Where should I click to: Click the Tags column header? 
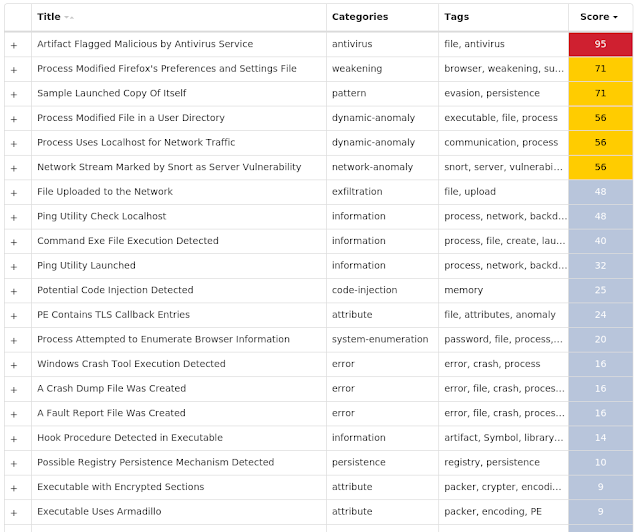pos(456,17)
